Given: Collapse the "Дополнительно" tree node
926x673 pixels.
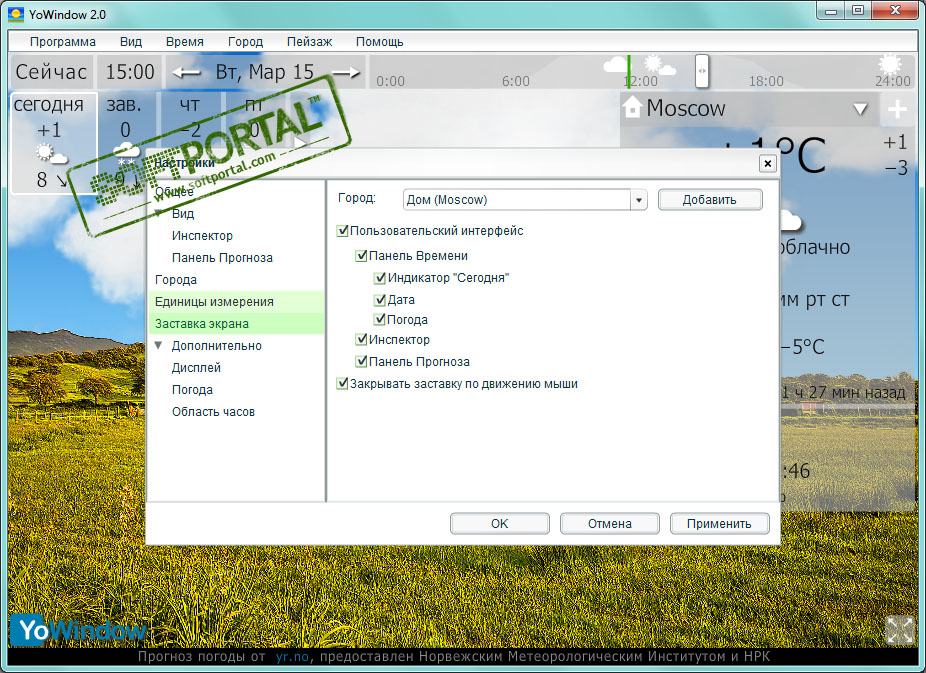Looking at the screenshot, I should (x=158, y=345).
